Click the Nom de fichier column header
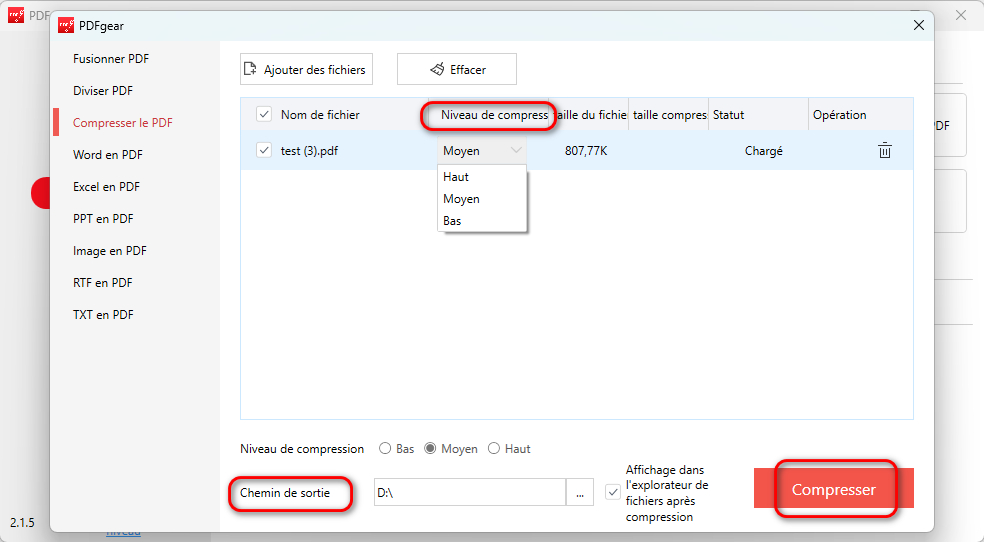984x542 pixels. 320,115
